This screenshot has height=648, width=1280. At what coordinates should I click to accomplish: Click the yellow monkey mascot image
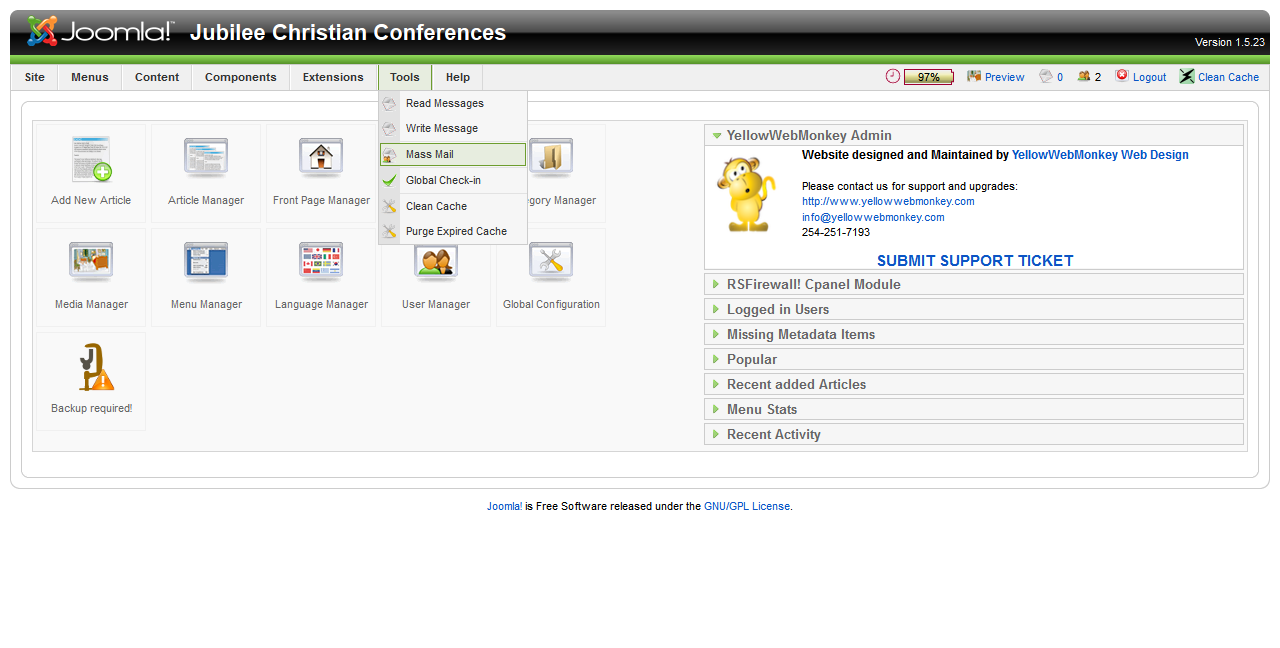746,194
